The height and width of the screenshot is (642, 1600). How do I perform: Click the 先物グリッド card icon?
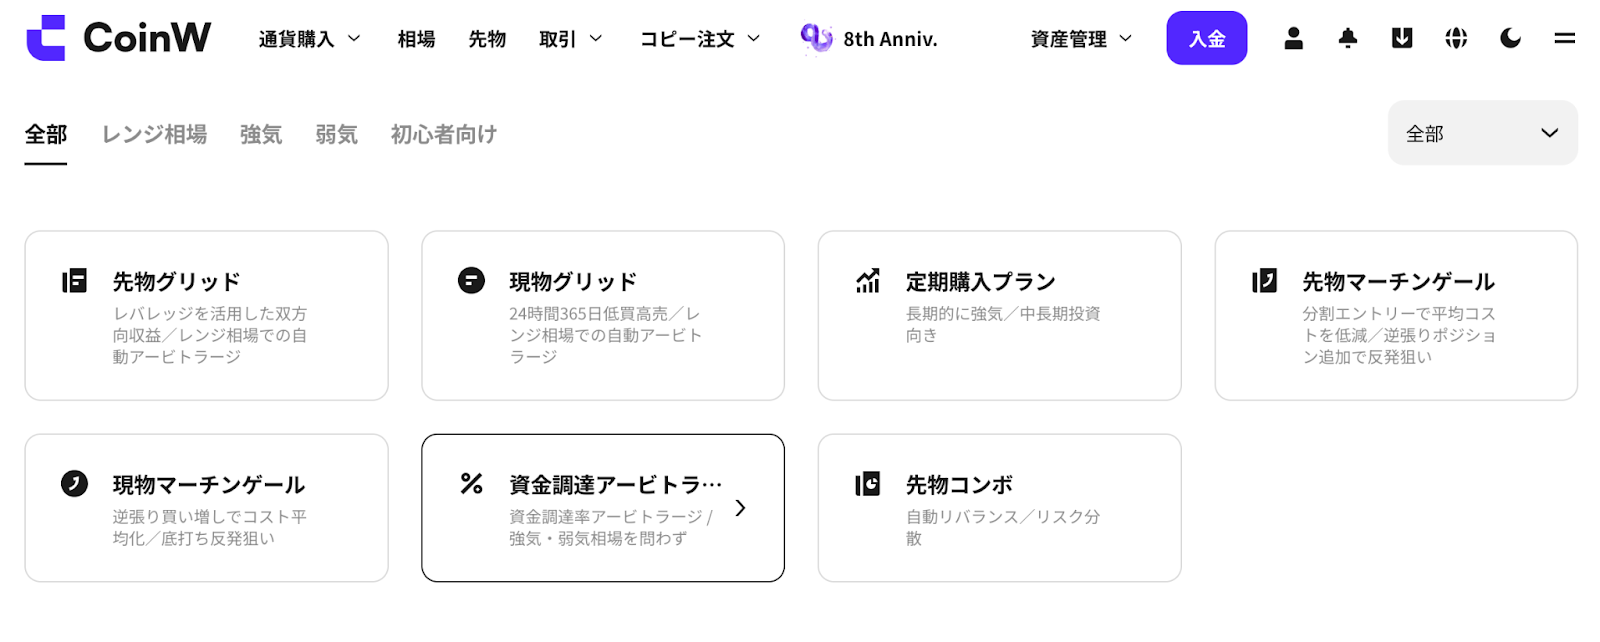click(74, 281)
